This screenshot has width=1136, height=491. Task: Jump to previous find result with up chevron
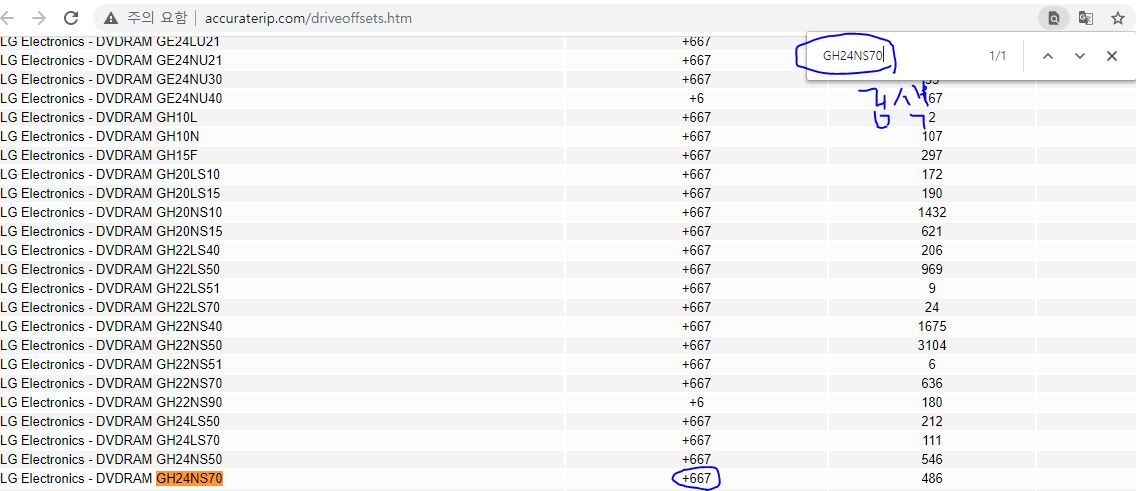point(1048,56)
